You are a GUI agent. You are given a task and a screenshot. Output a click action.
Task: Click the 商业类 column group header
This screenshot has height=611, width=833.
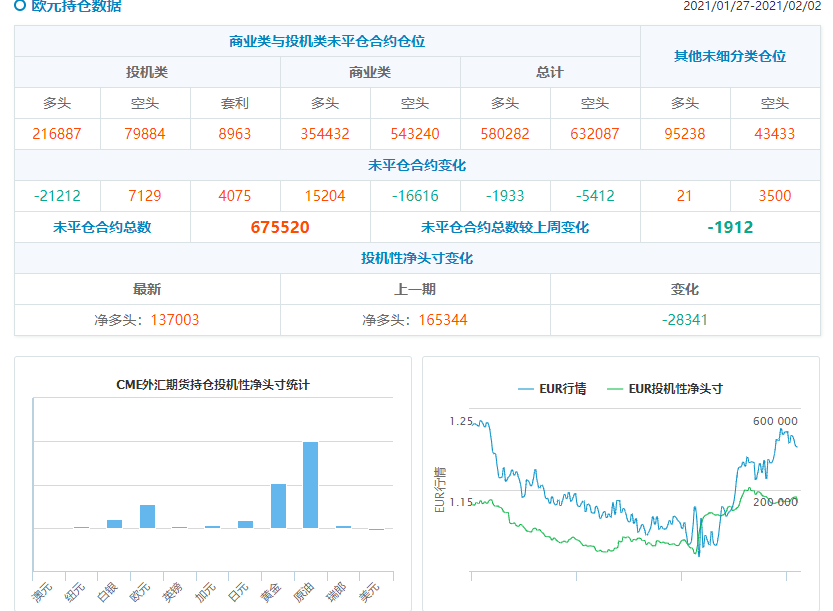pyautogui.click(x=370, y=72)
